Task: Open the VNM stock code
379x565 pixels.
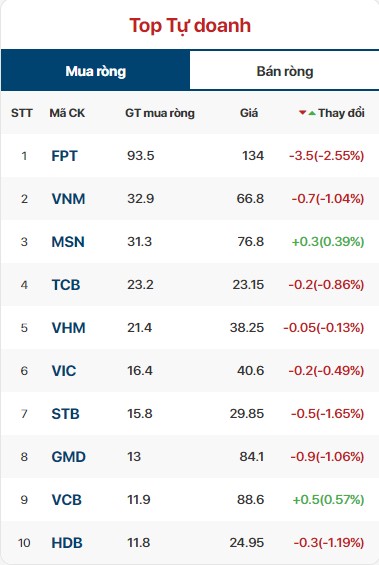Action: pyautogui.click(x=68, y=199)
